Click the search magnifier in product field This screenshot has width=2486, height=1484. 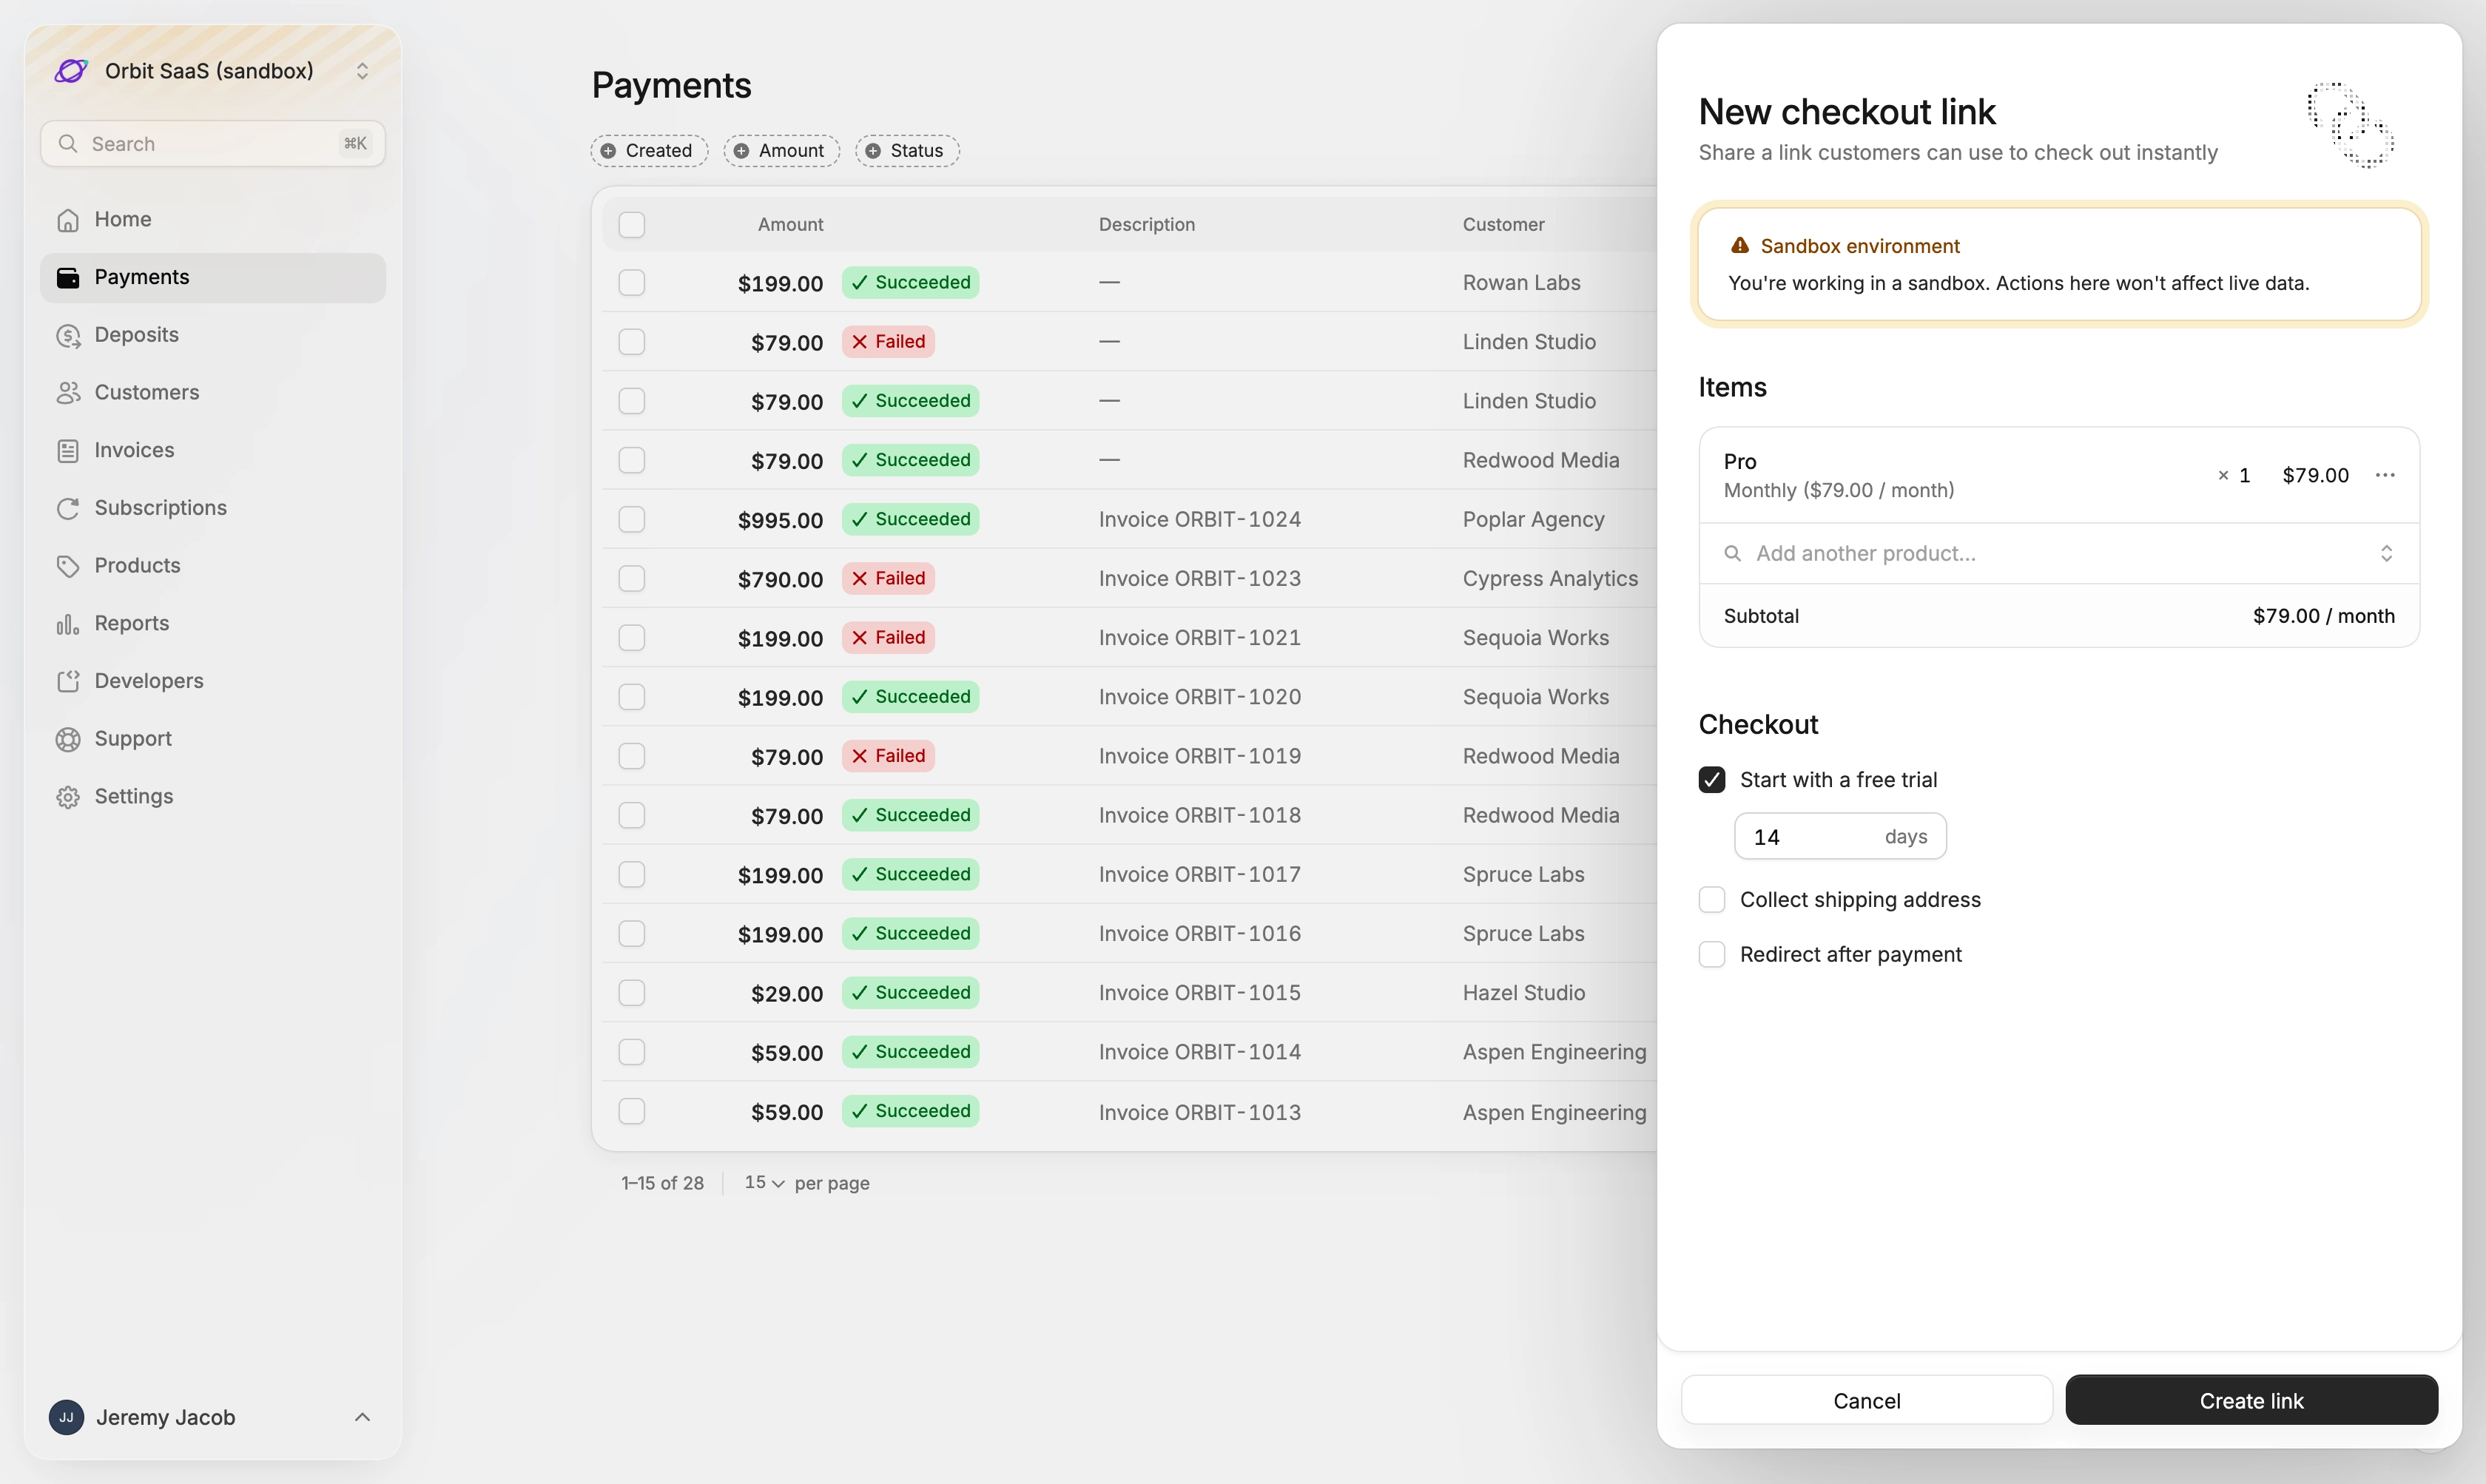tap(1732, 553)
